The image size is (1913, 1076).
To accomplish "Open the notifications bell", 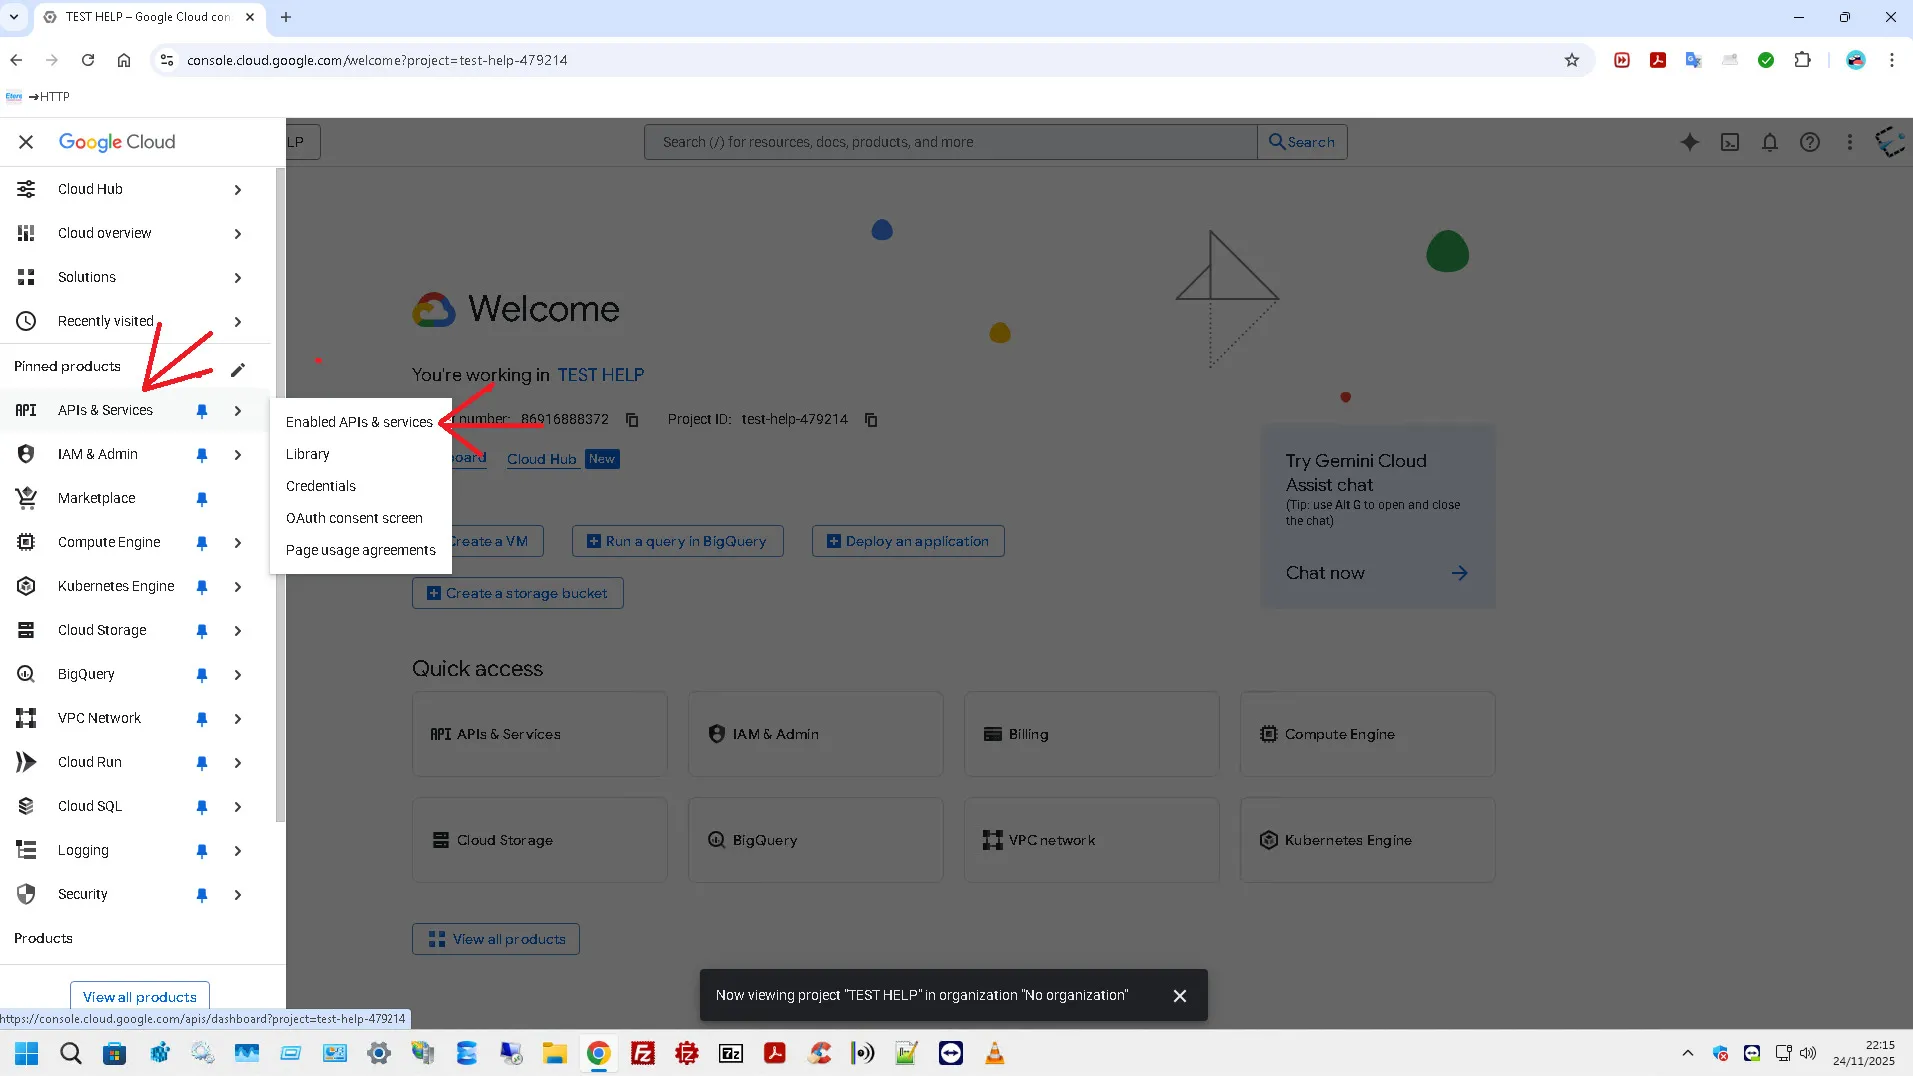I will click(1769, 142).
